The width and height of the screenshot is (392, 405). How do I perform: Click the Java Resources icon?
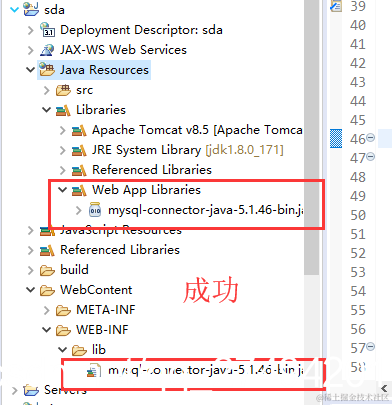click(x=47, y=69)
